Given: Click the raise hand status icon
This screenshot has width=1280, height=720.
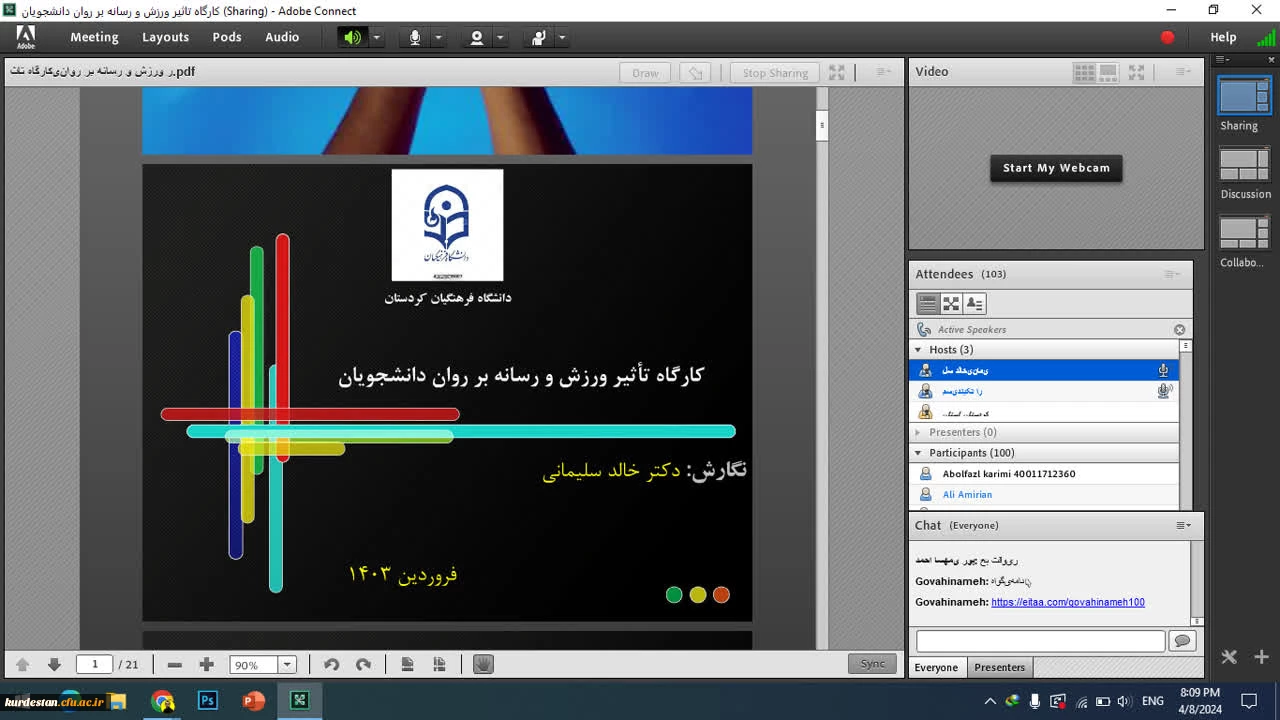Looking at the screenshot, I should pyautogui.click(x=539, y=37).
